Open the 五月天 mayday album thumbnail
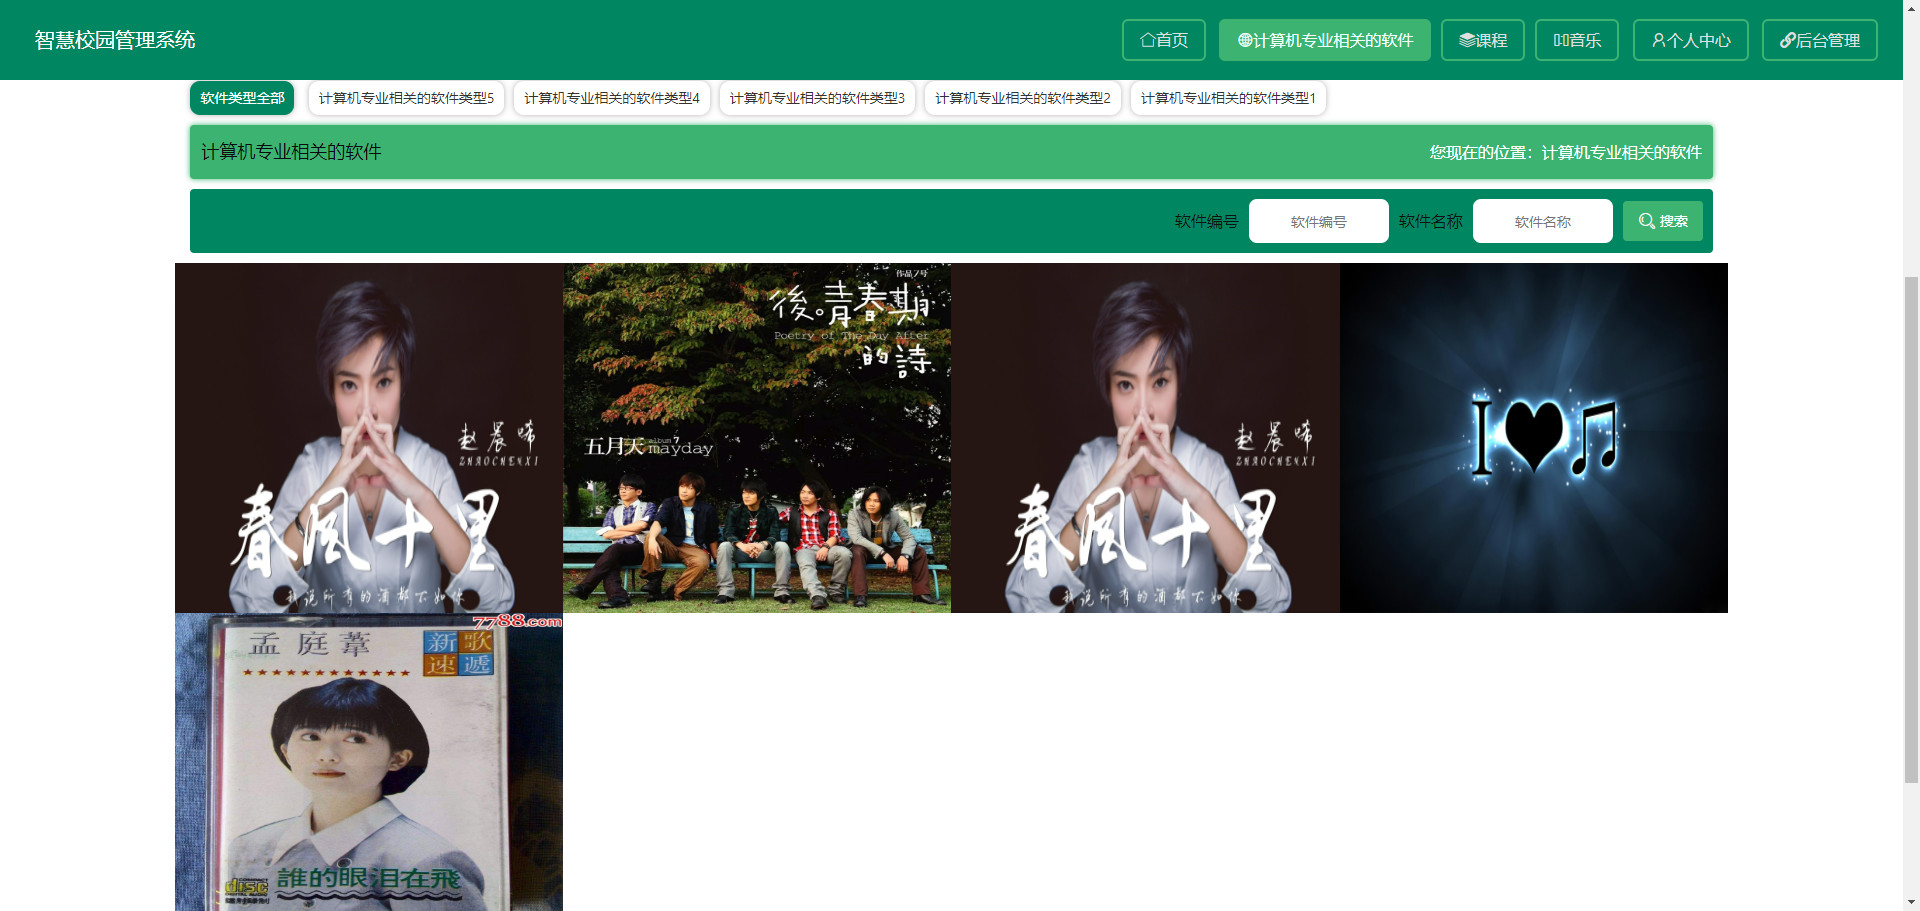This screenshot has width=1920, height=911. [757, 438]
